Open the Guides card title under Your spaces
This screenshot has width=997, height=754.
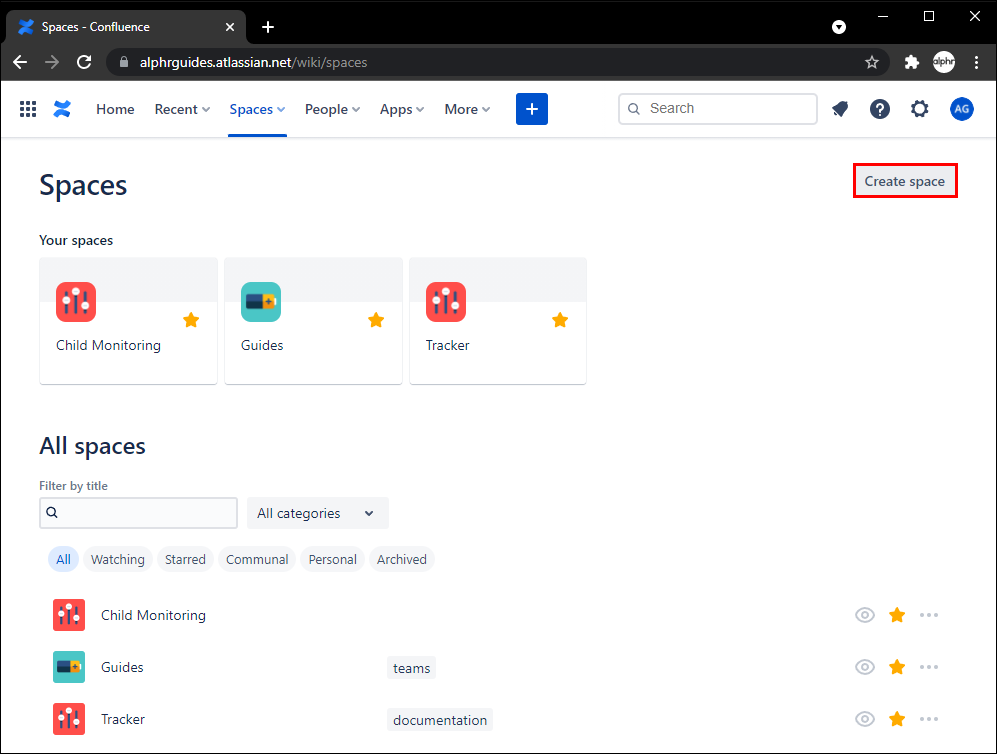pyautogui.click(x=262, y=345)
